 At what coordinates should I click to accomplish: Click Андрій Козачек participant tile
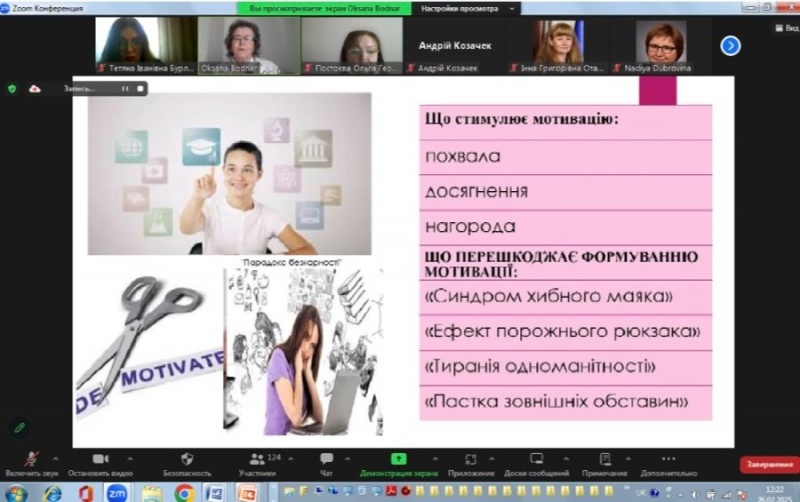pos(445,45)
